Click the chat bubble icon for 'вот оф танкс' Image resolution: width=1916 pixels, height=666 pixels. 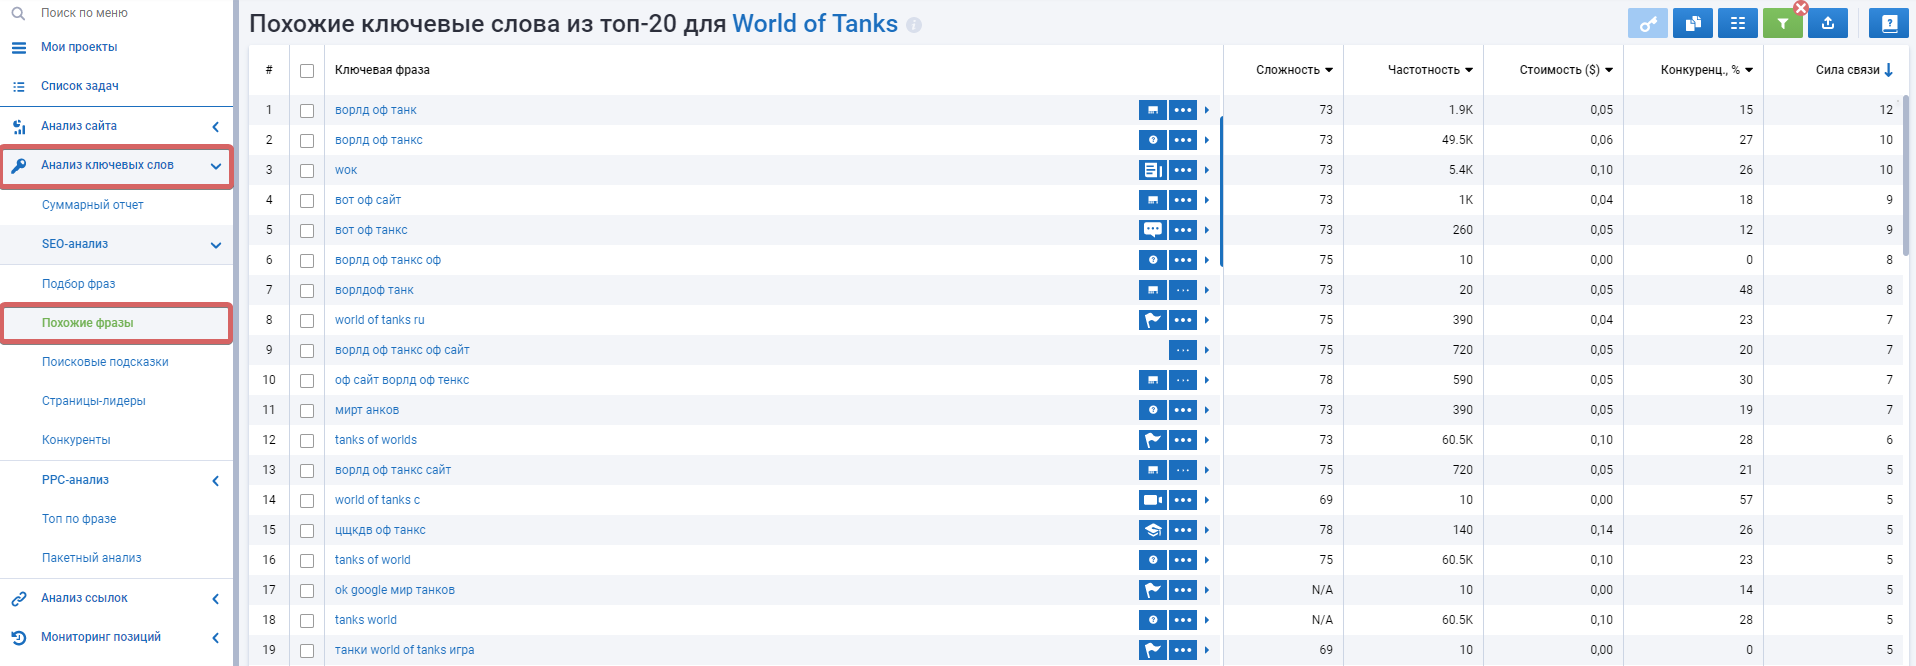pos(1152,230)
